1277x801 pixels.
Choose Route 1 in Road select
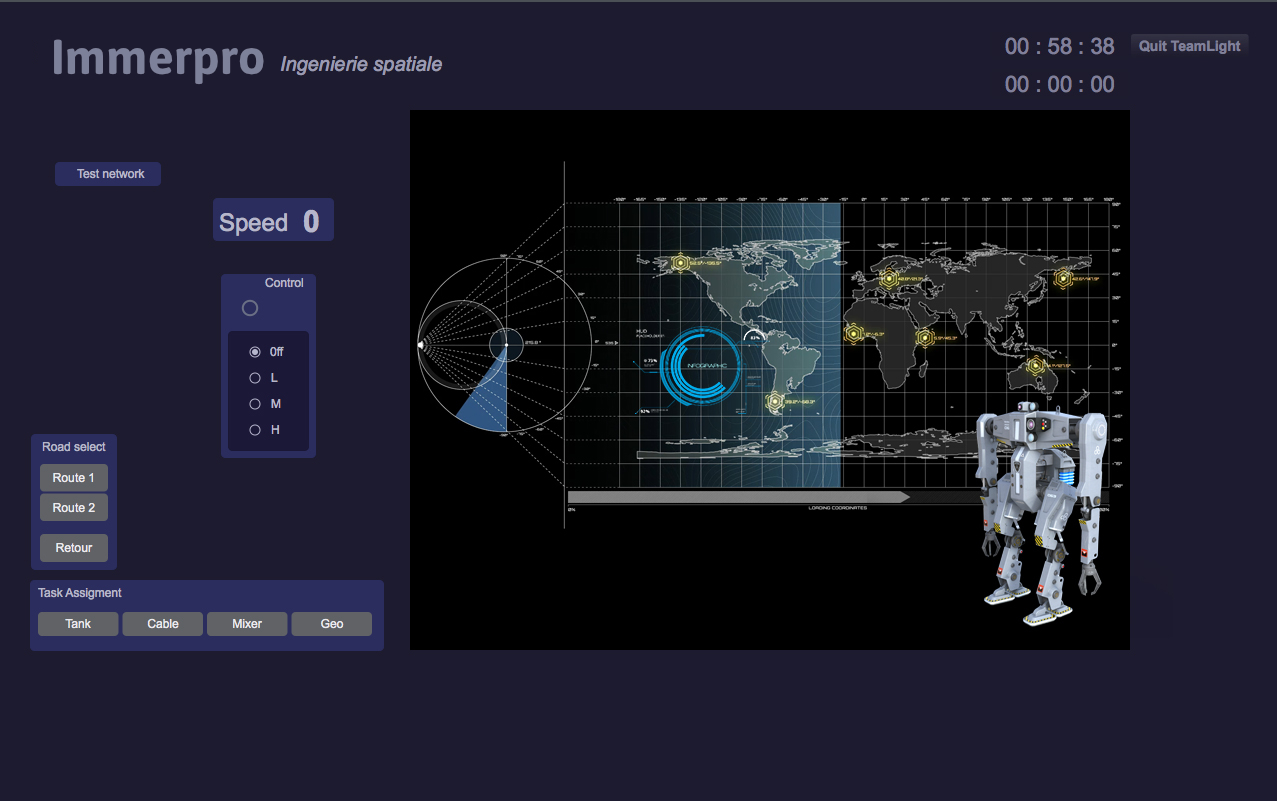pos(74,478)
